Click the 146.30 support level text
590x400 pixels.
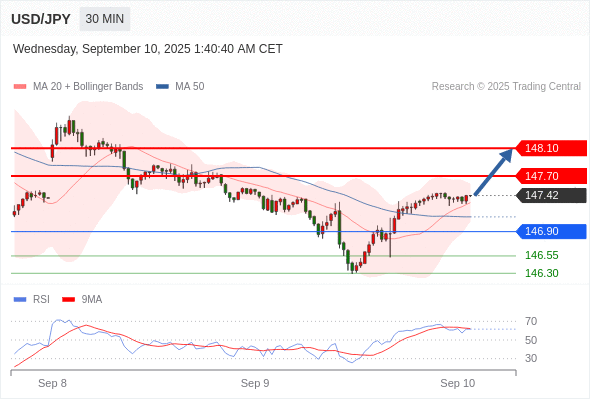coord(541,273)
